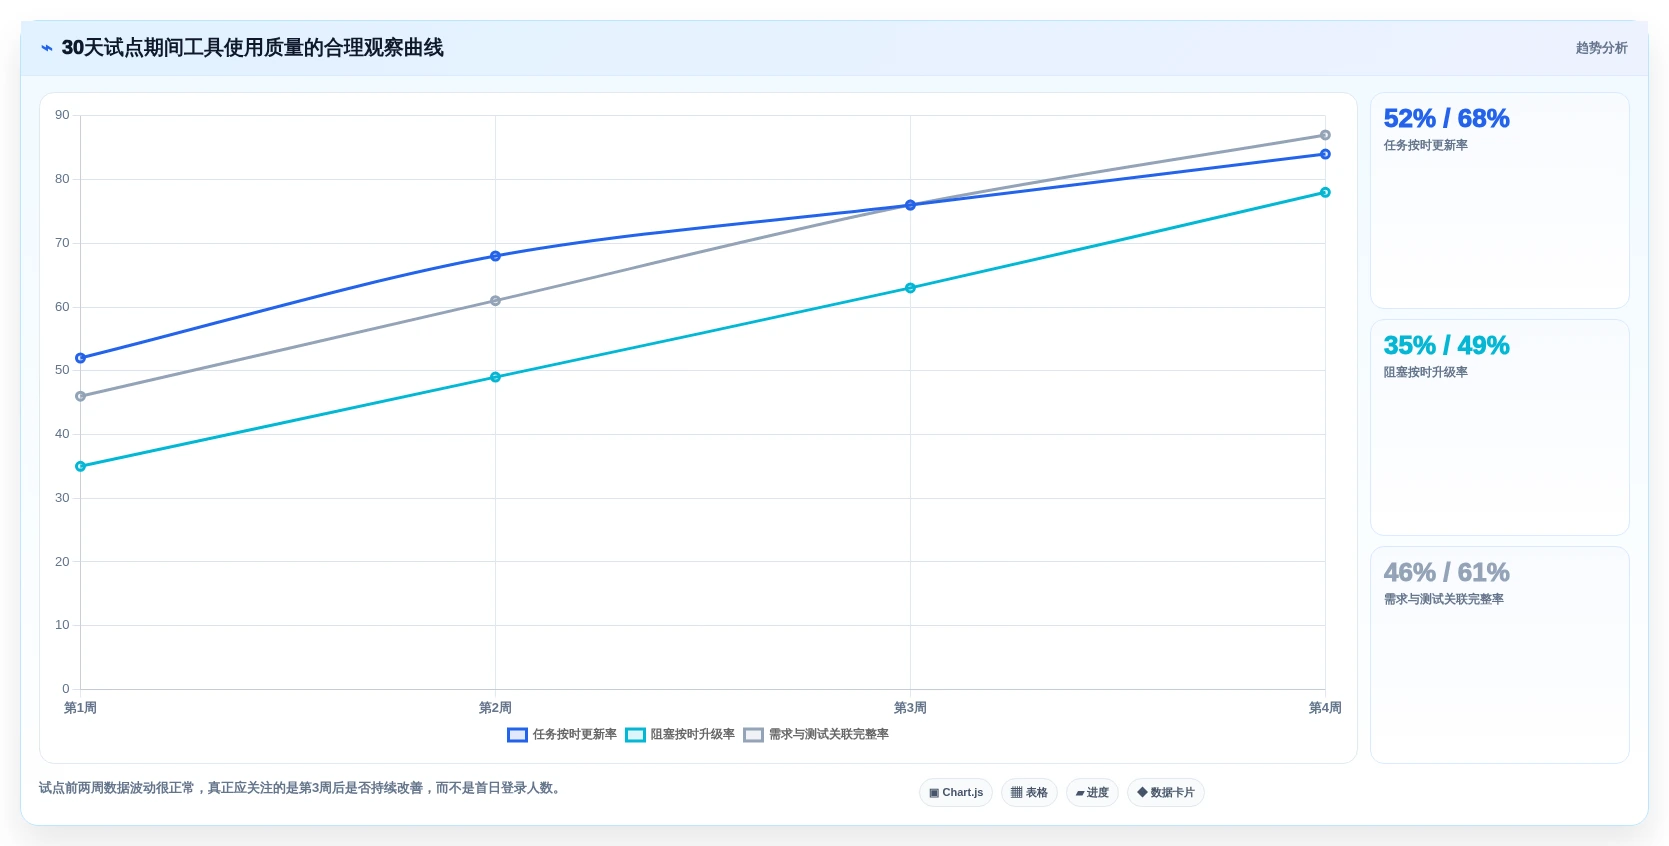Viewport: 1669px width, 846px height.
Task: Click the blue data point at 第1周
Action: point(81,358)
